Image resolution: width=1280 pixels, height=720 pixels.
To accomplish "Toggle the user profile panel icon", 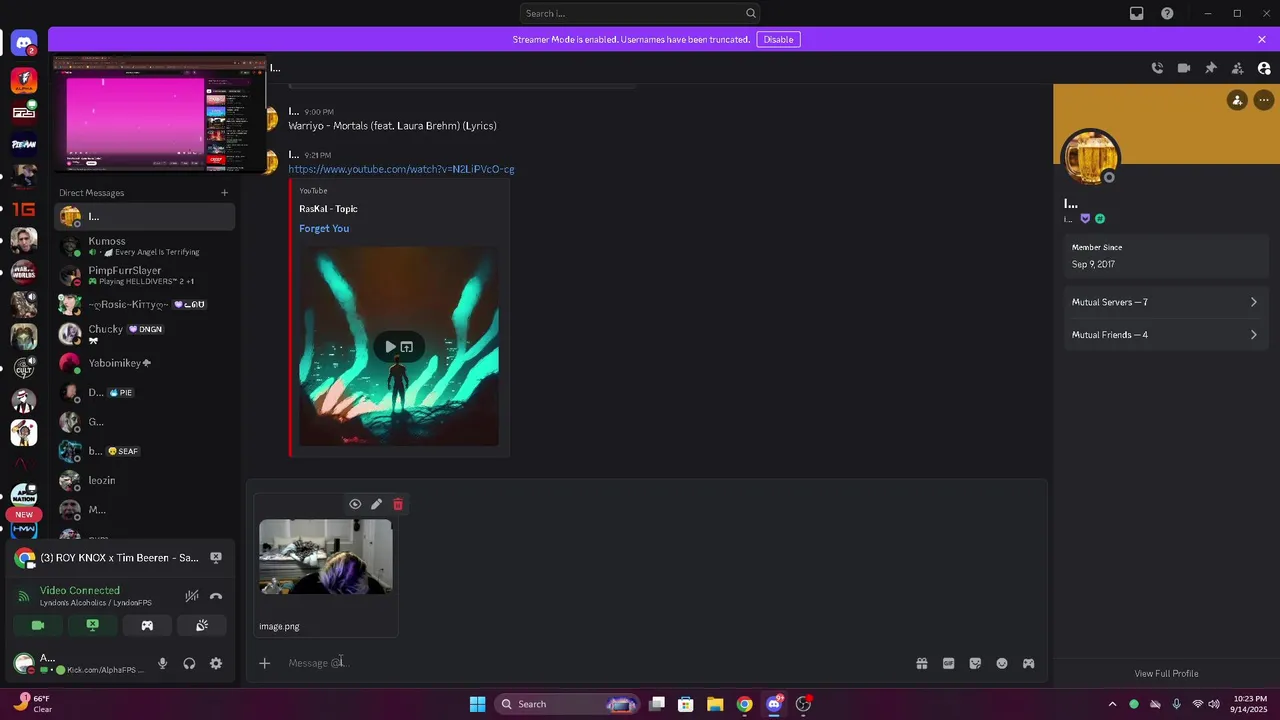I will click(x=1264, y=68).
